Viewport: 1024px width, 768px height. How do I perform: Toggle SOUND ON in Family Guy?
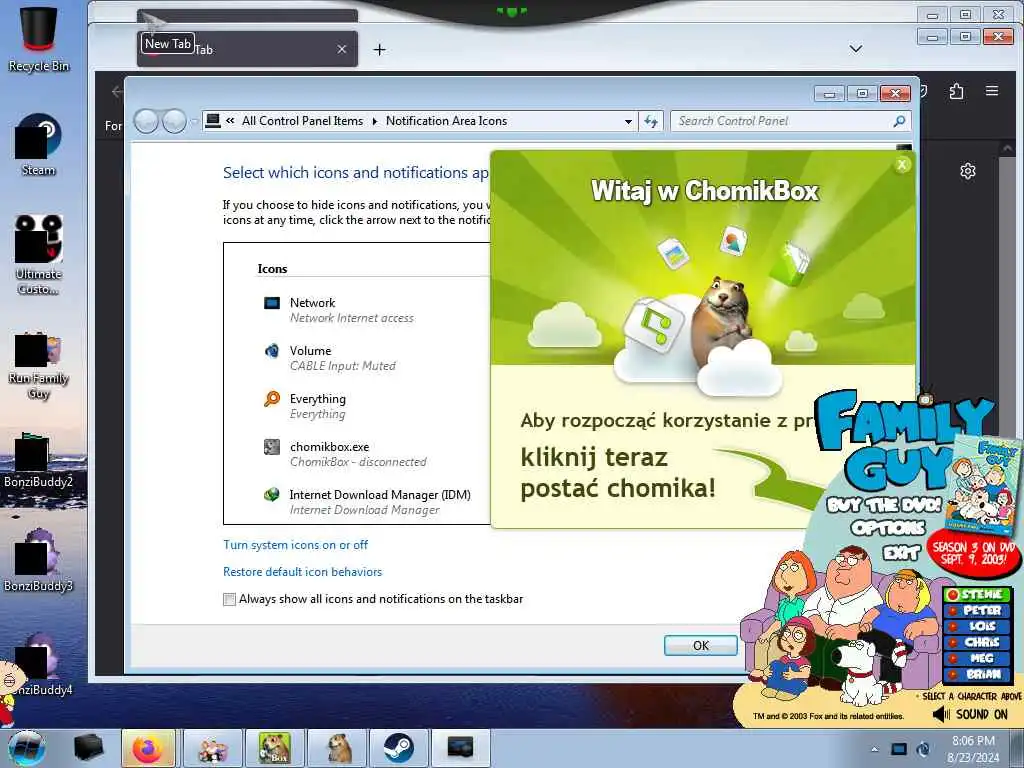point(970,714)
